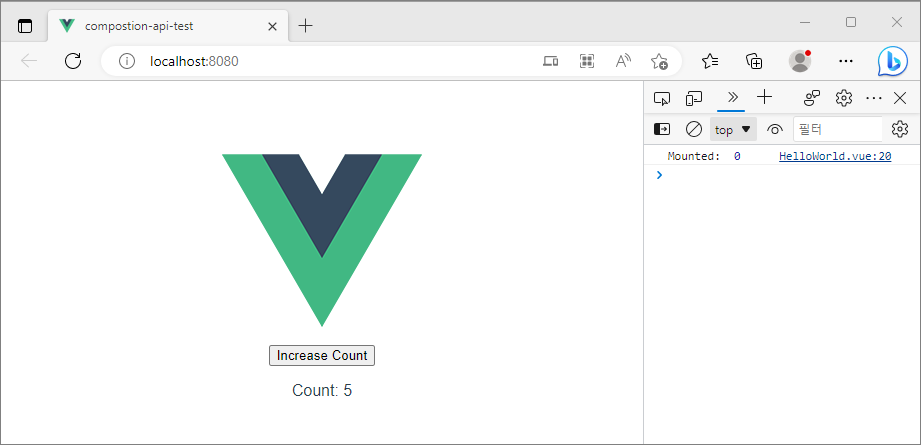Open the HelloWorld.vue:20 source link
Image resolution: width=921 pixels, height=445 pixels.
[835, 156]
